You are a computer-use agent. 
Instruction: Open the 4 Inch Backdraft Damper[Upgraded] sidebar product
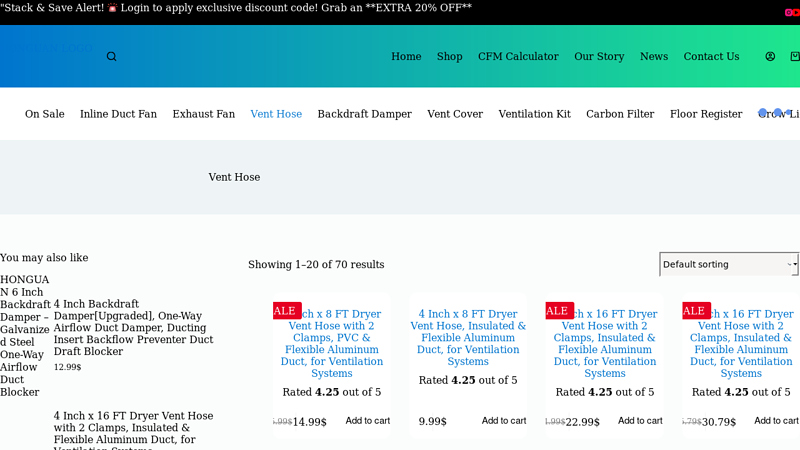[x=133, y=327]
